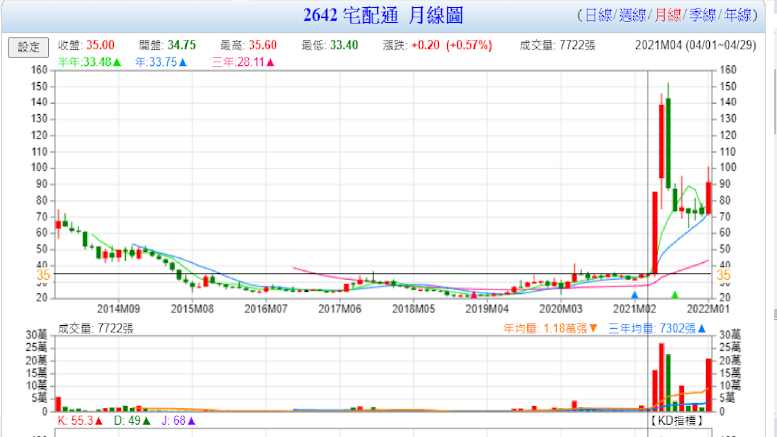Click the 開盤 34.75 opening price value
777x437 pixels.
click(181, 45)
